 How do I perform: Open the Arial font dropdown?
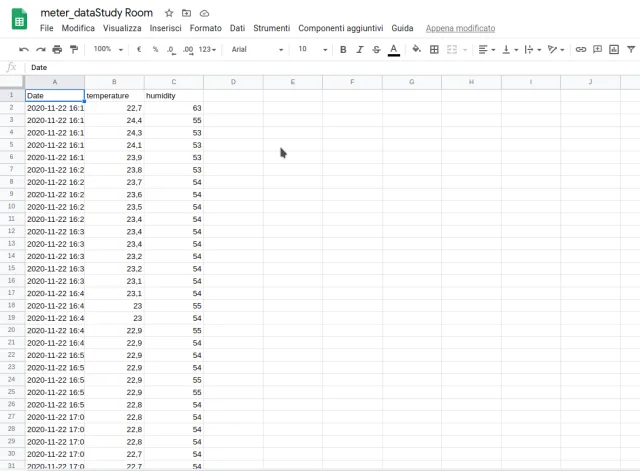[x=257, y=49]
